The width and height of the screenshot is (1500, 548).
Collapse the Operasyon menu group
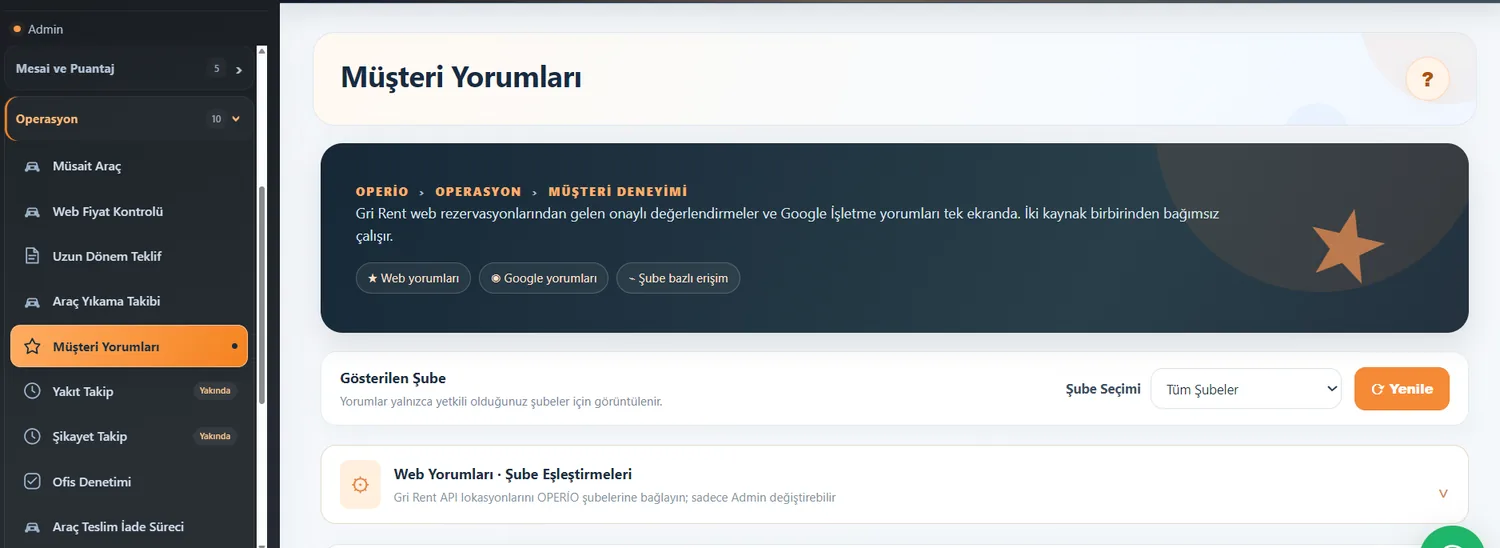coord(128,119)
